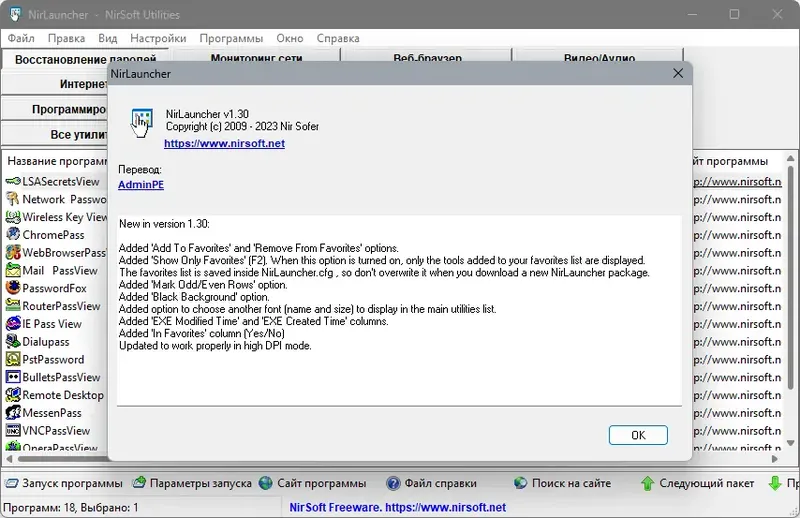This screenshot has height=518, width=800.
Task: Switch to Видео/Аудио tab
Action: pos(599,57)
